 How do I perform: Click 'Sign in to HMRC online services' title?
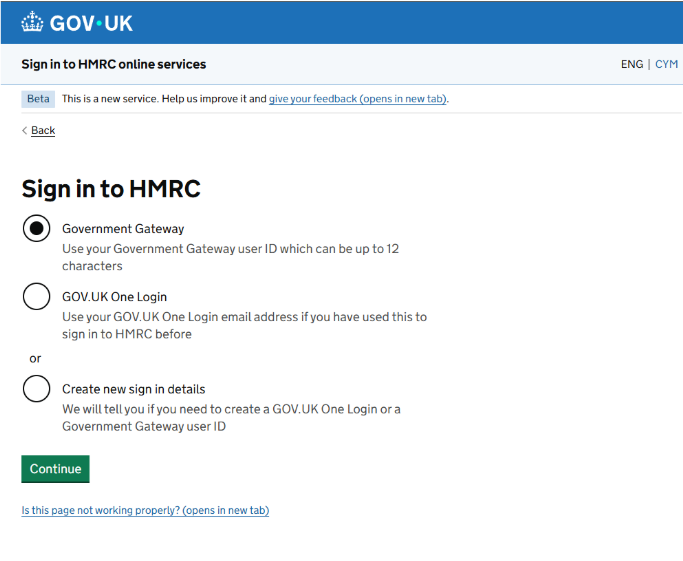tap(114, 64)
